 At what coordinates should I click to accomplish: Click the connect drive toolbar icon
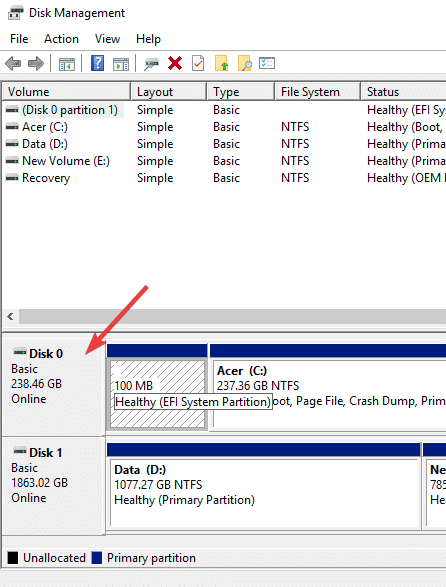(x=152, y=64)
